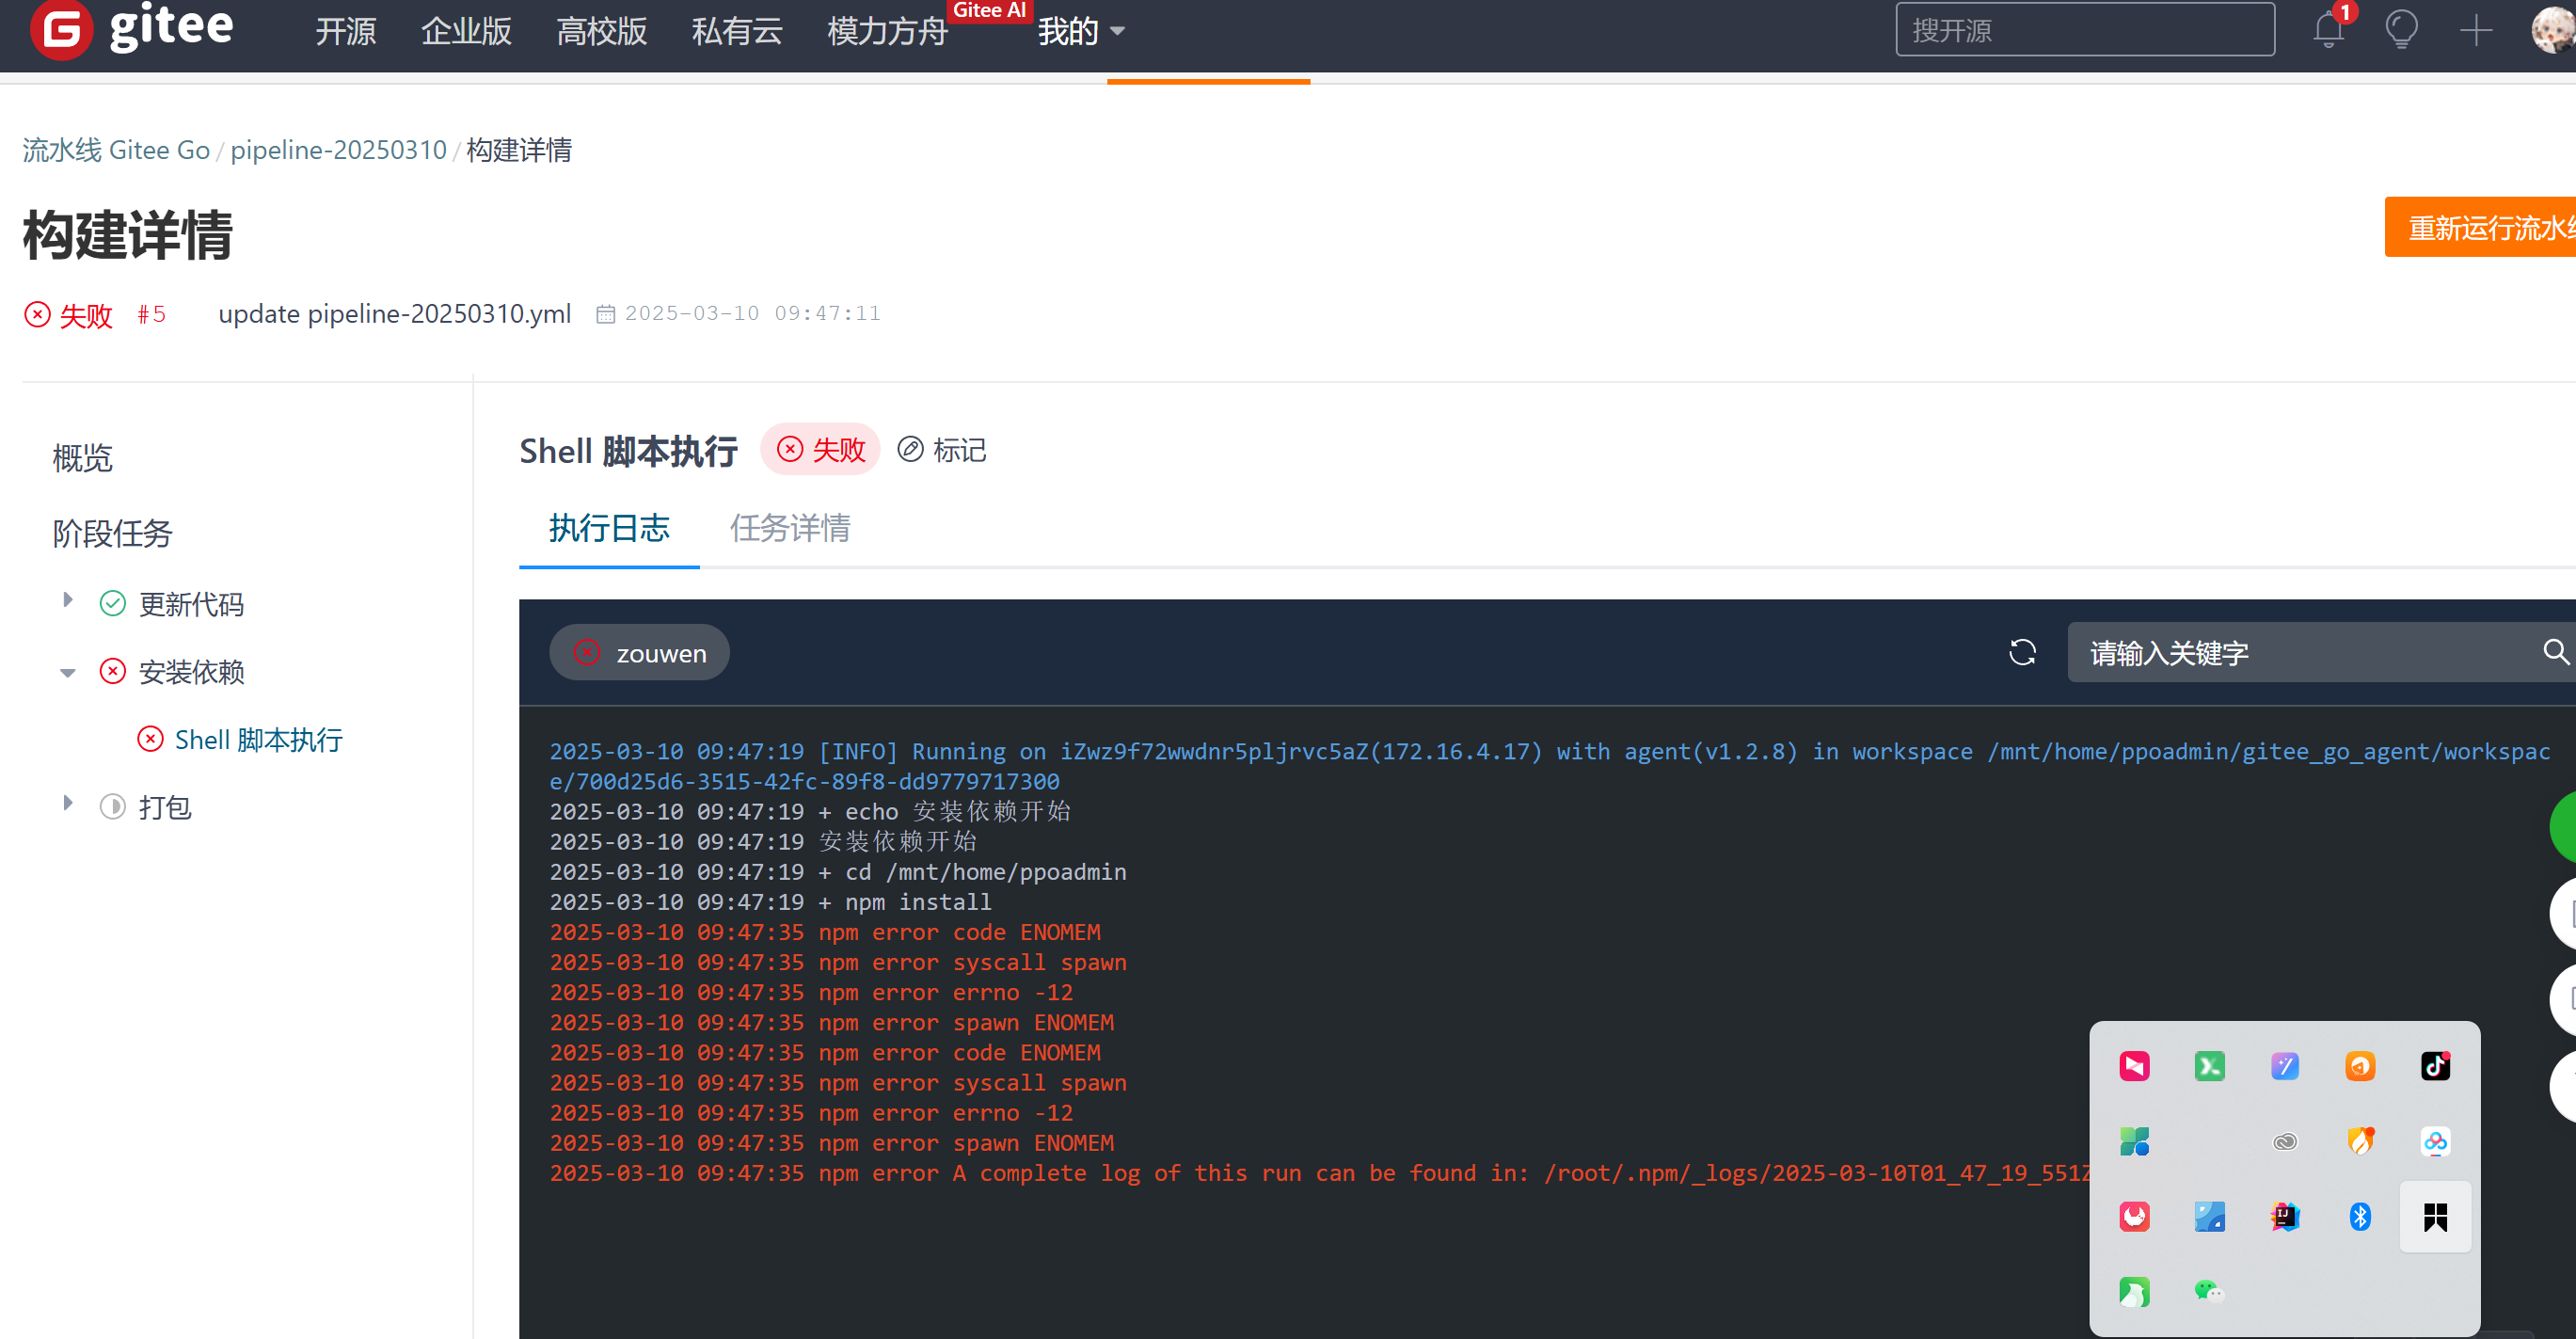The width and height of the screenshot is (2576, 1339).
Task: Click the pink play-shaped tray icon
Action: (2134, 1066)
